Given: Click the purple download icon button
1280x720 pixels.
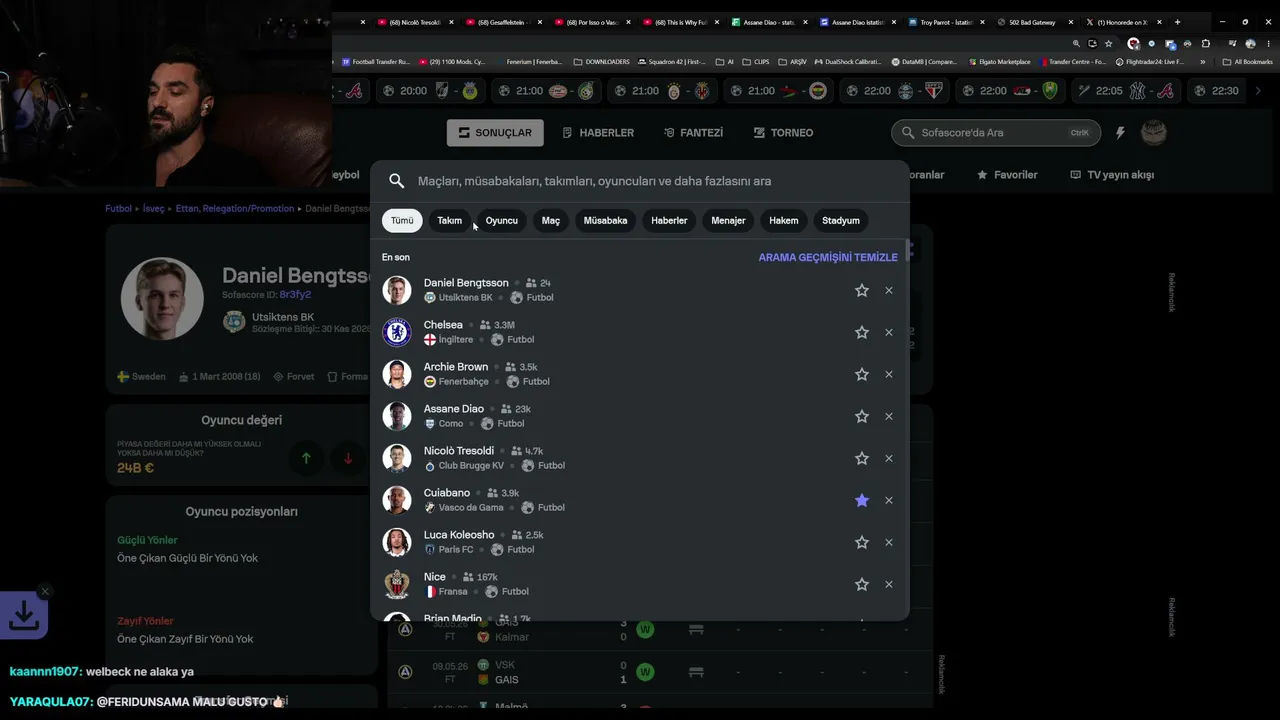Looking at the screenshot, I should (24, 616).
